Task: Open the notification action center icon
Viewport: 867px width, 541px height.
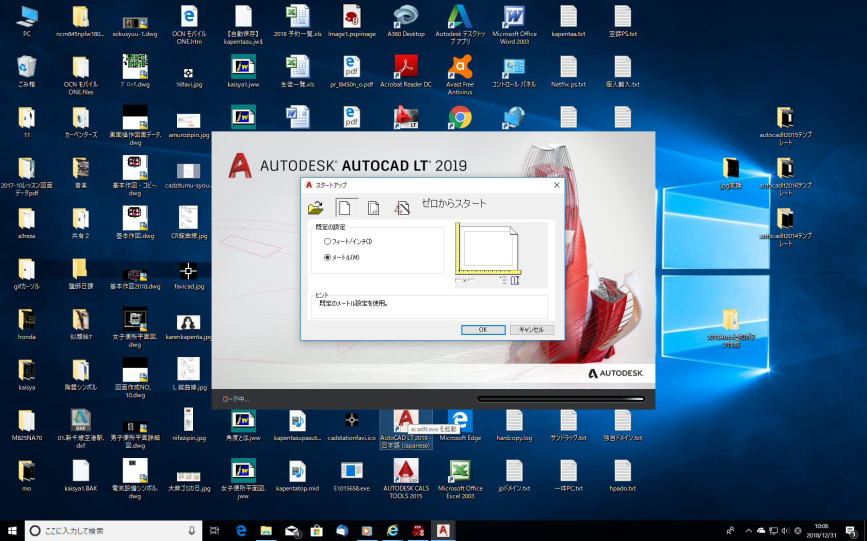Action: point(851,530)
